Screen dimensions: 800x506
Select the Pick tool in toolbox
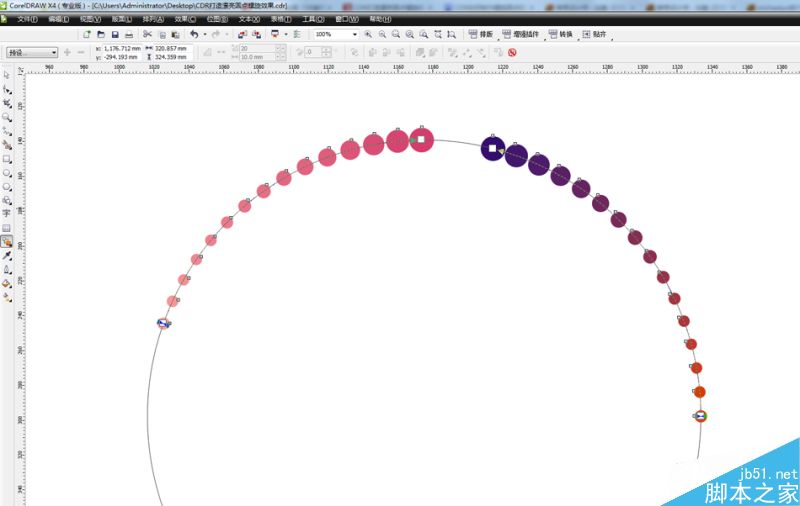[x=7, y=75]
